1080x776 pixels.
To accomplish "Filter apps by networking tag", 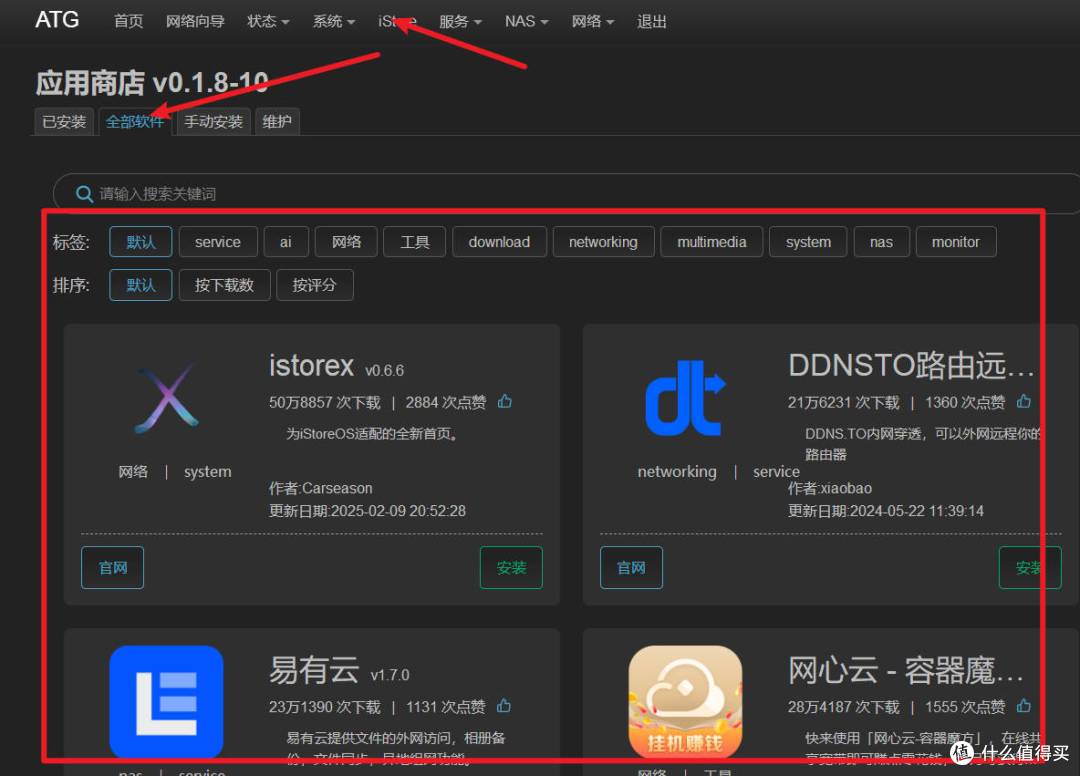I will [x=603, y=242].
